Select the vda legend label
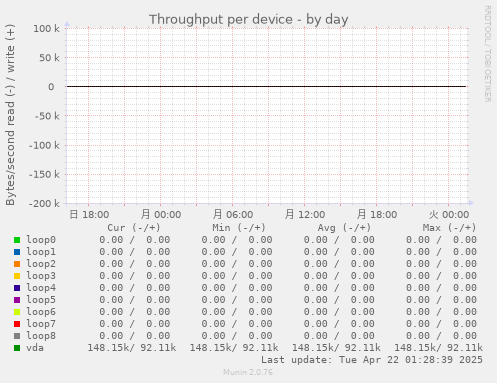Screen dimensions: 497x383 35,348
